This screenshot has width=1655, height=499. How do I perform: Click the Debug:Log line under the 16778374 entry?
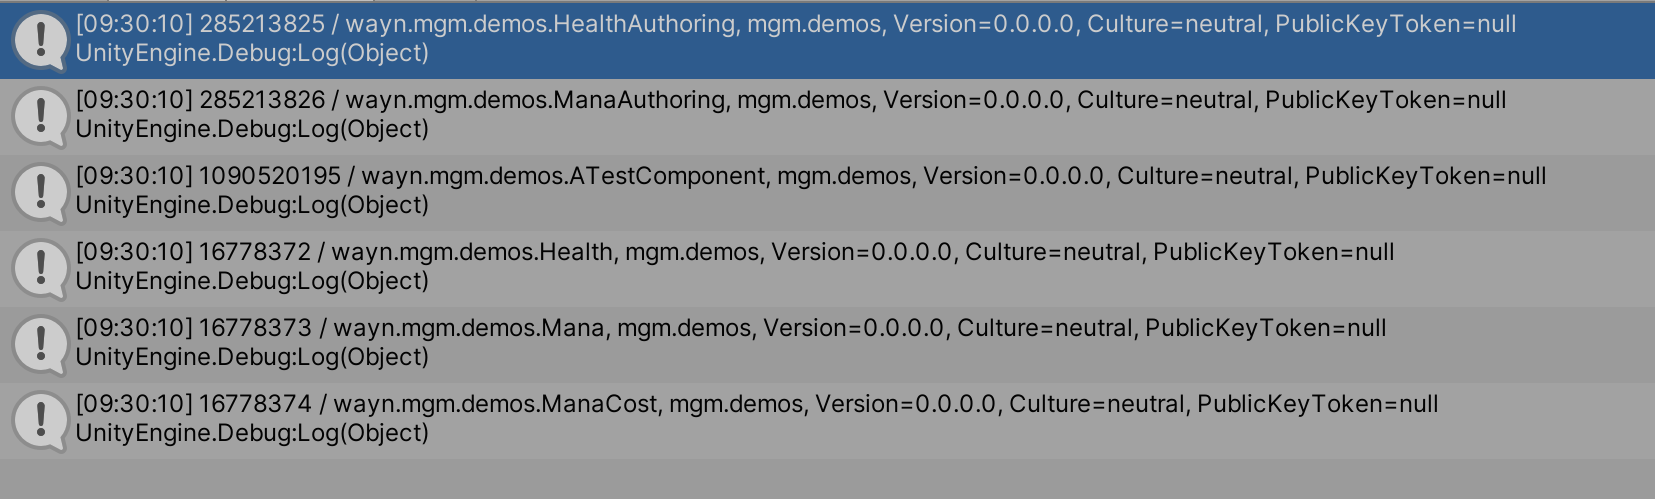point(252,433)
